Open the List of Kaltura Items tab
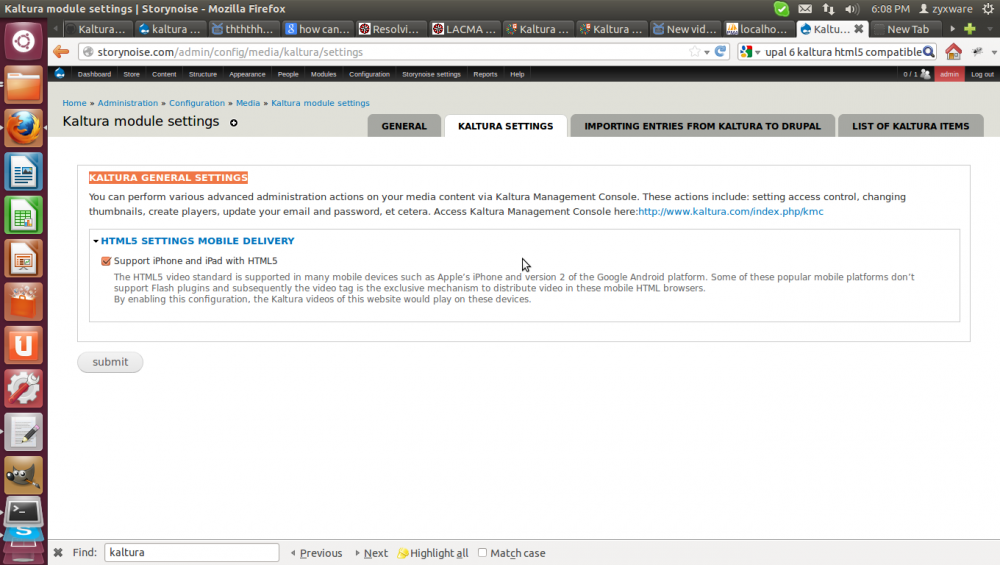1000x565 pixels. click(x=910, y=126)
